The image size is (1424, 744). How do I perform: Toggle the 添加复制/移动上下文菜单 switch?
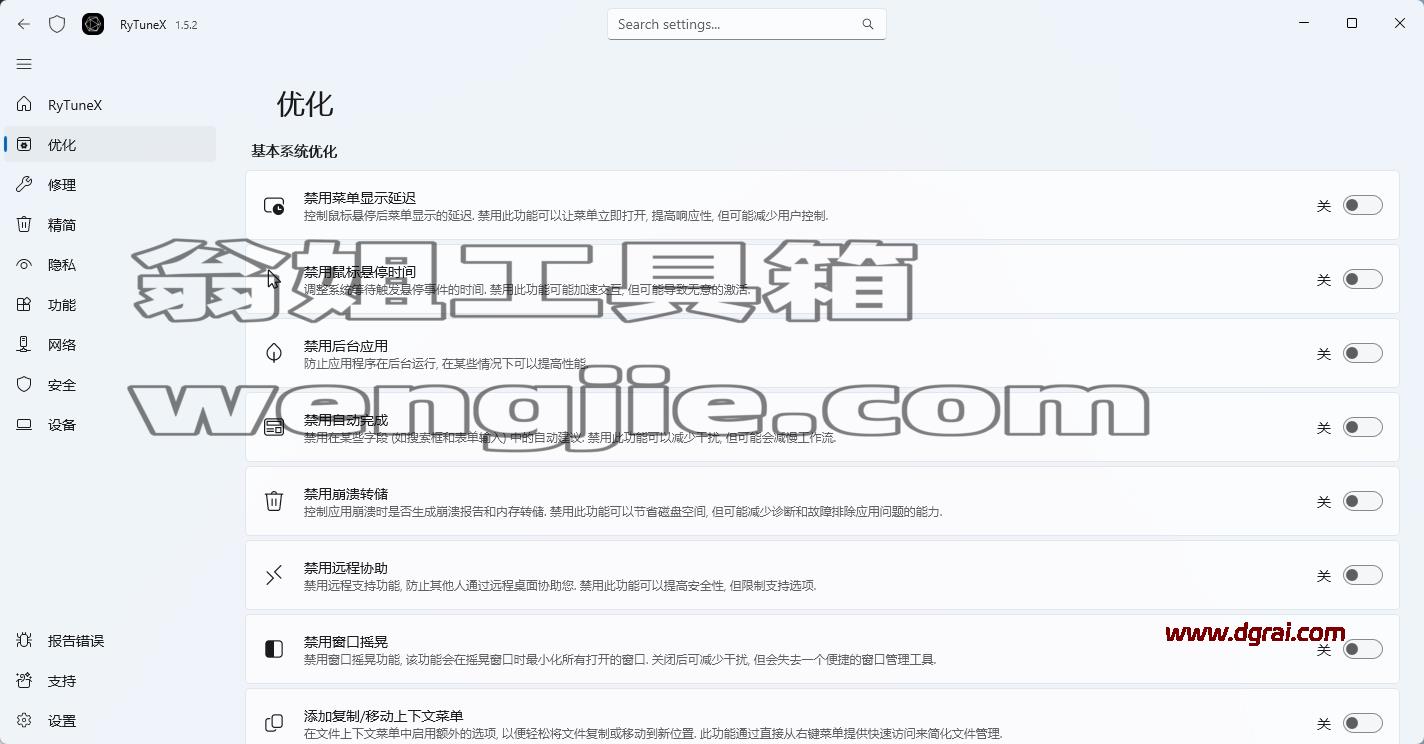point(1362,723)
